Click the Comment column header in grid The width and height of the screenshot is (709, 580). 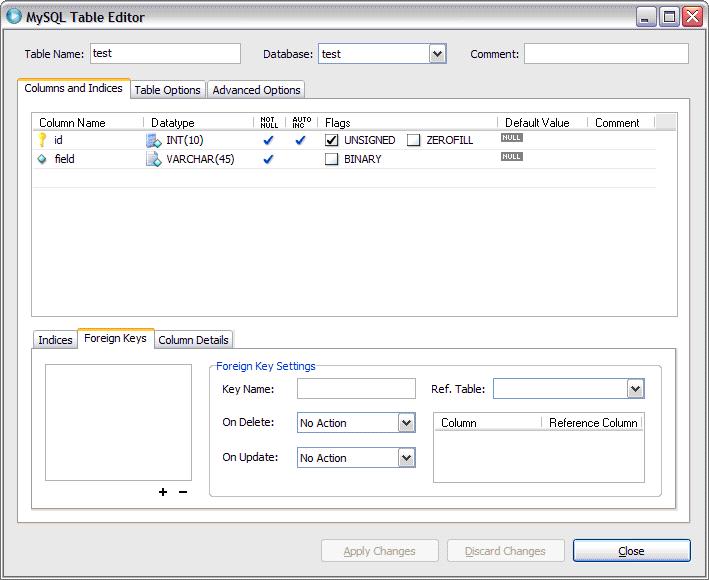click(621, 123)
